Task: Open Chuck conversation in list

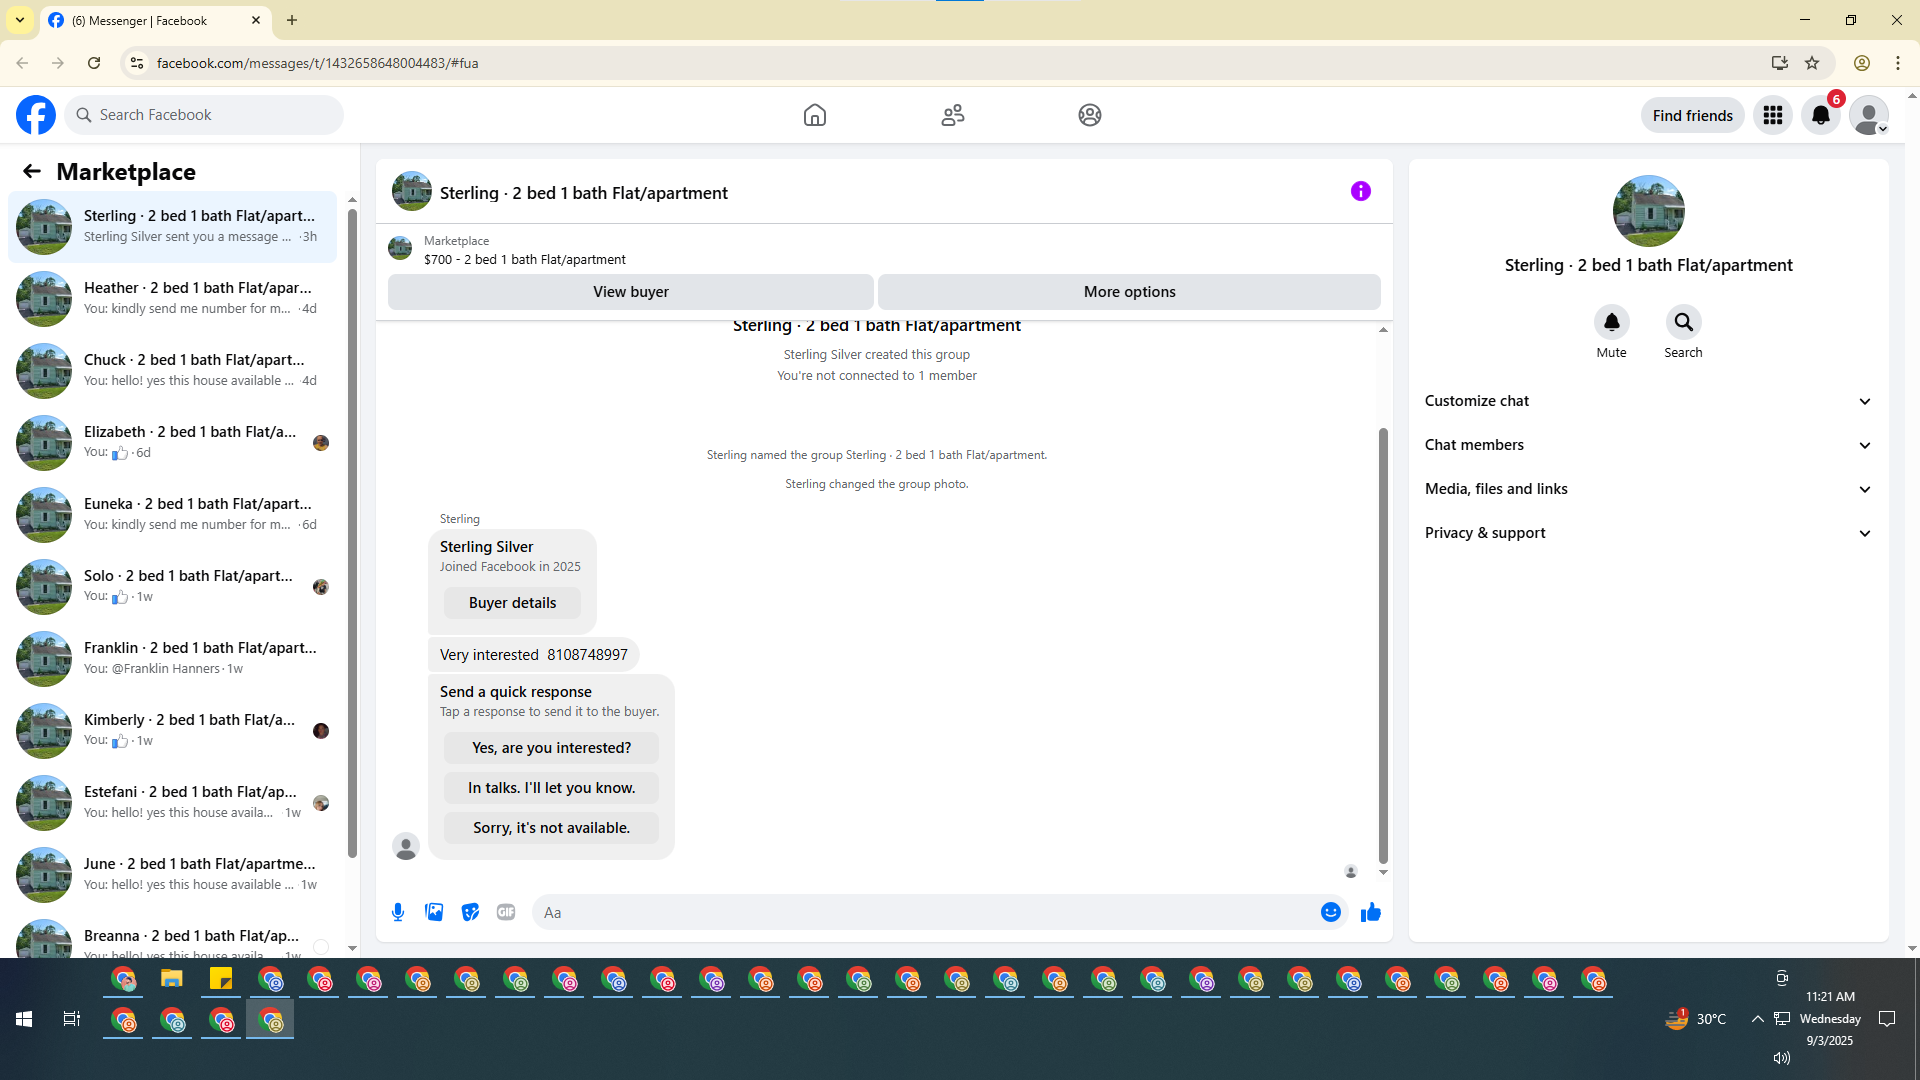Action: [x=172, y=371]
